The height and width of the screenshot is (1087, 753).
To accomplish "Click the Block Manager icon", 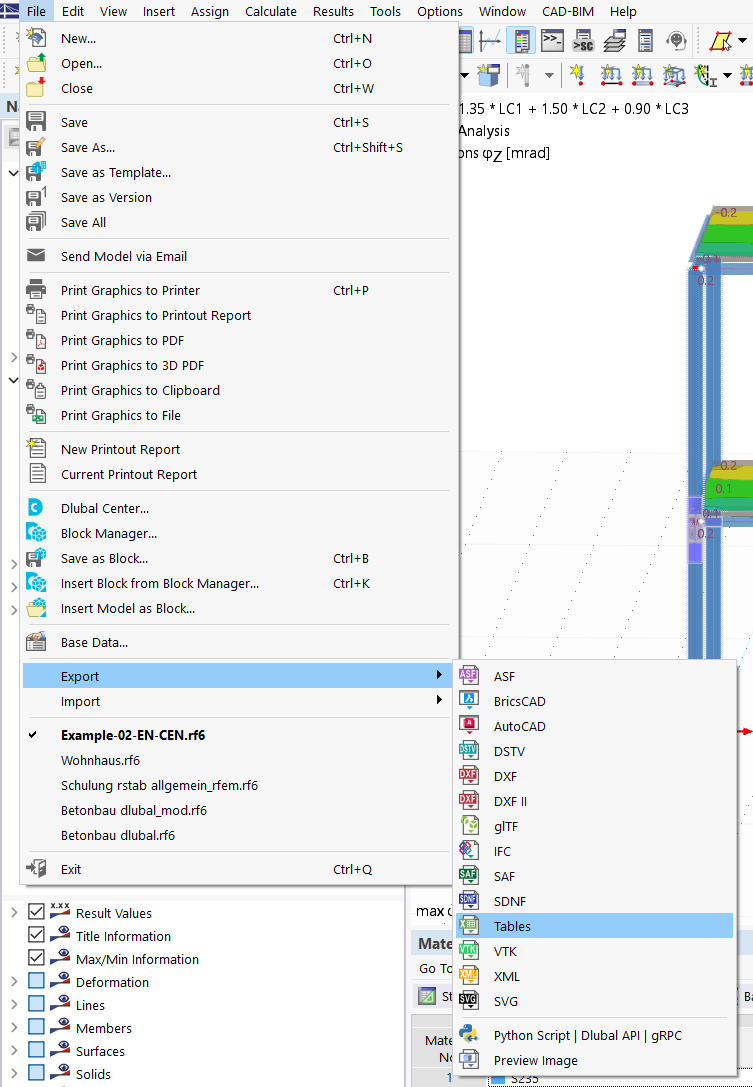I will (x=36, y=533).
